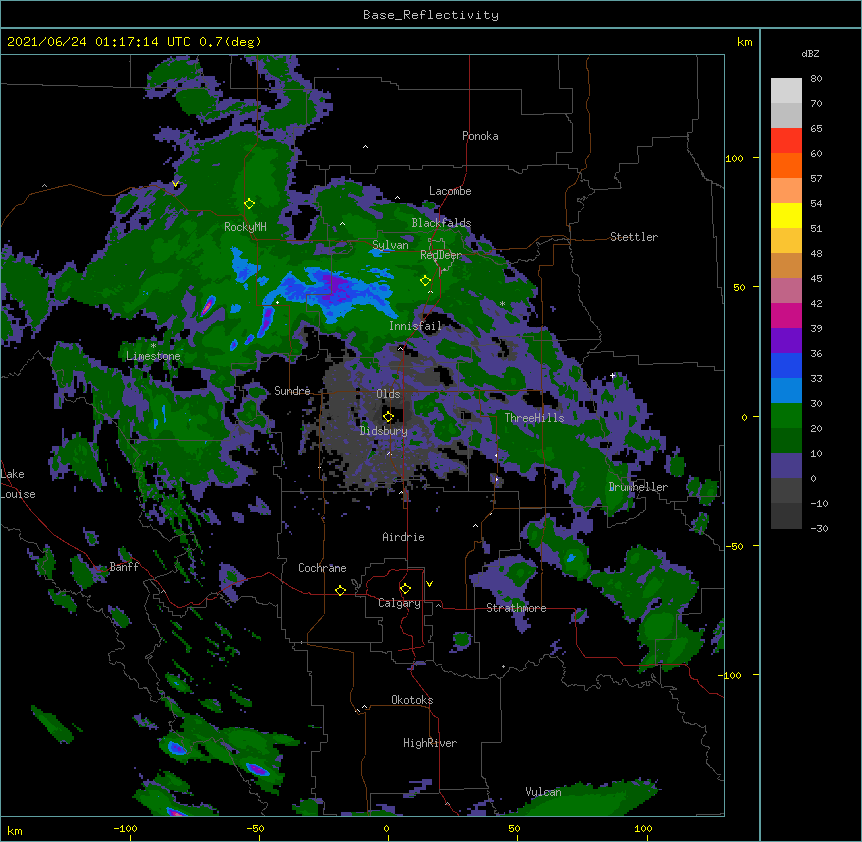Click the white plus marker north of Drumheller
Viewport: 862px width, 842px height.
tap(612, 376)
